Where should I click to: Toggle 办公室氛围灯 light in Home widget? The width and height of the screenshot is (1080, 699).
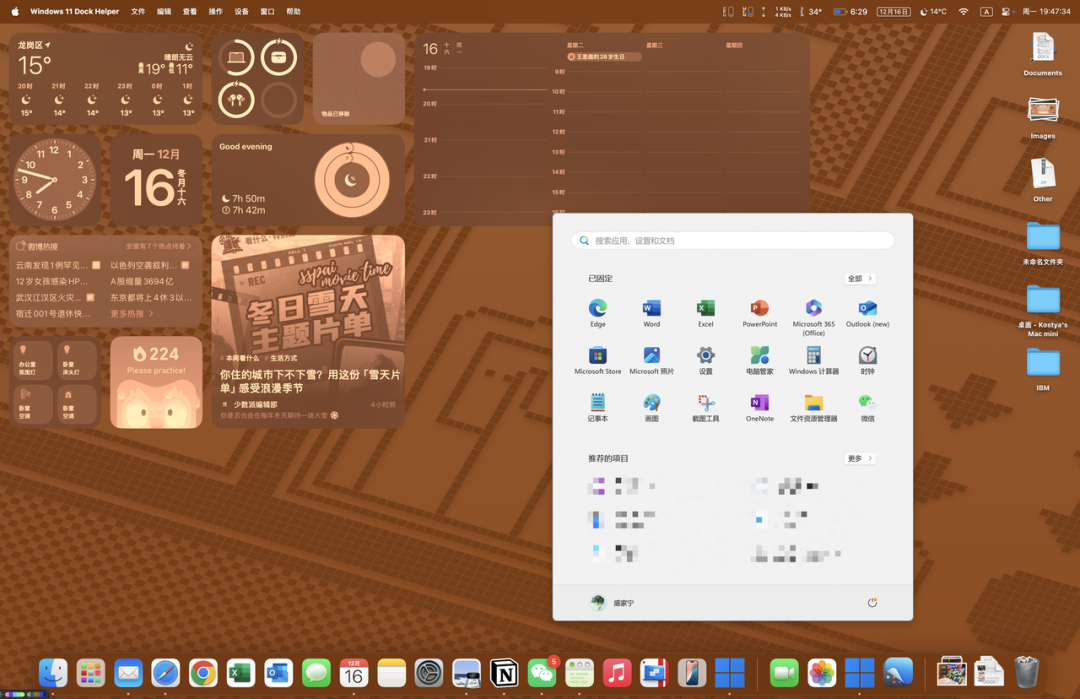pos(32,359)
